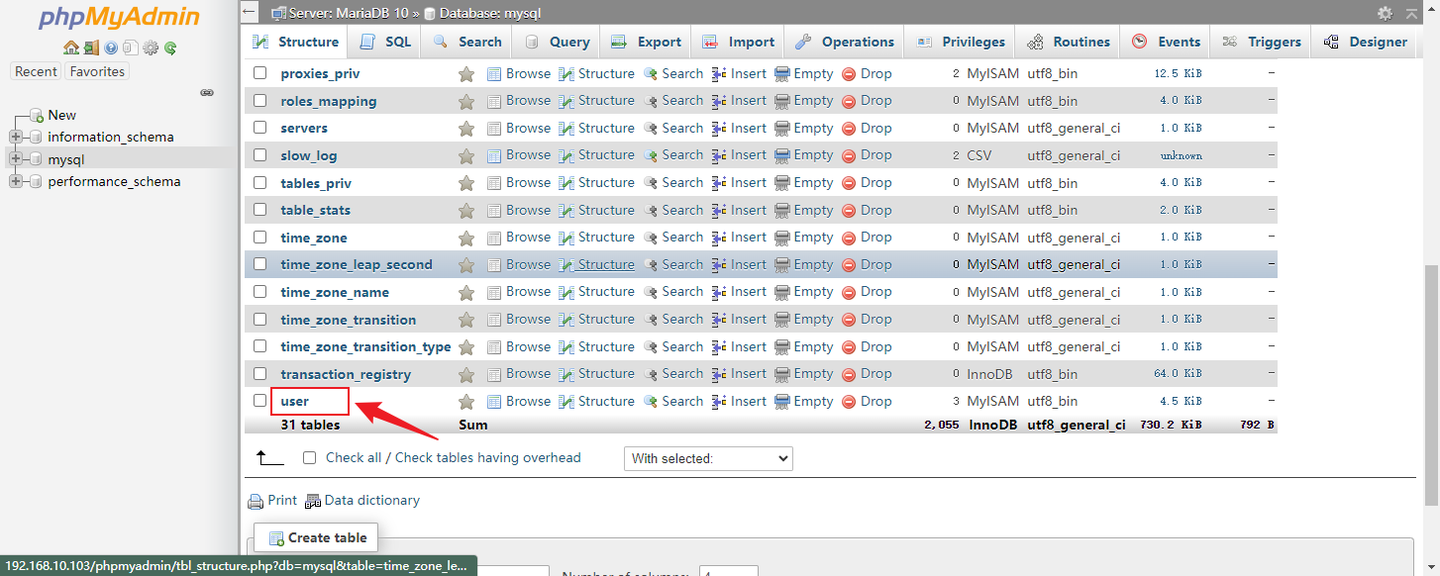Viewport: 1440px width, 576px height.
Task: Click the Create table button
Action: [x=315, y=537]
